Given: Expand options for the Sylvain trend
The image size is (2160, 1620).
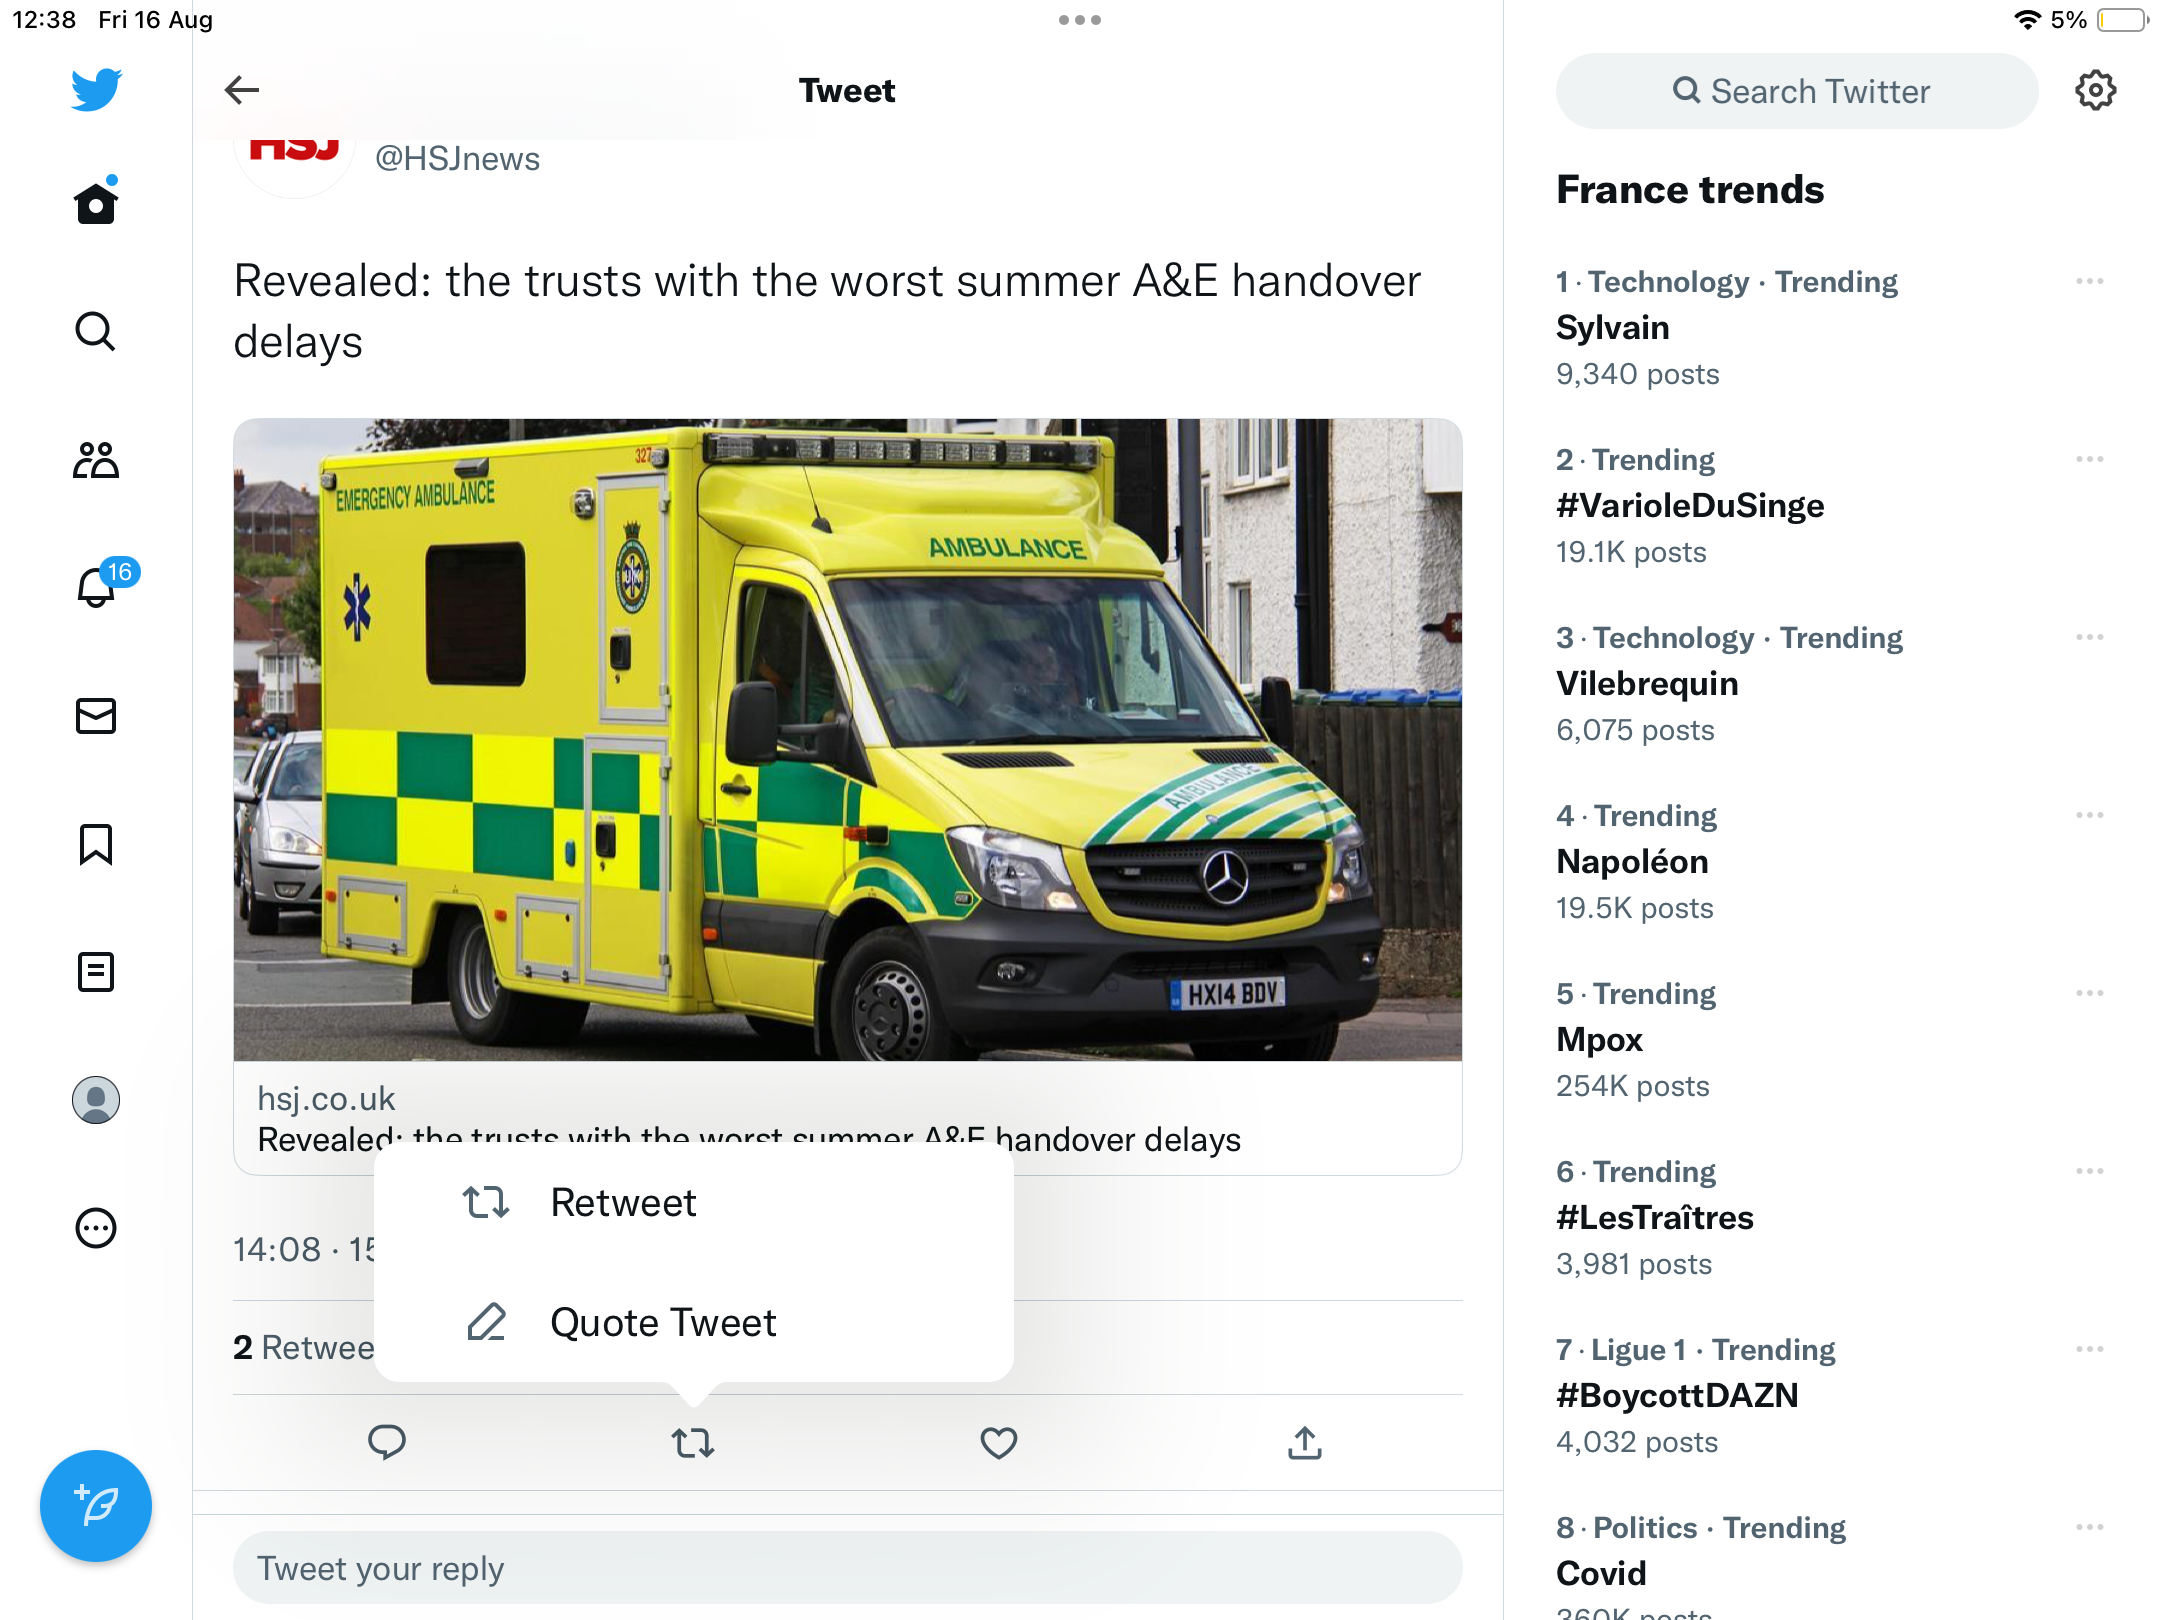Looking at the screenshot, I should pos(2090,281).
